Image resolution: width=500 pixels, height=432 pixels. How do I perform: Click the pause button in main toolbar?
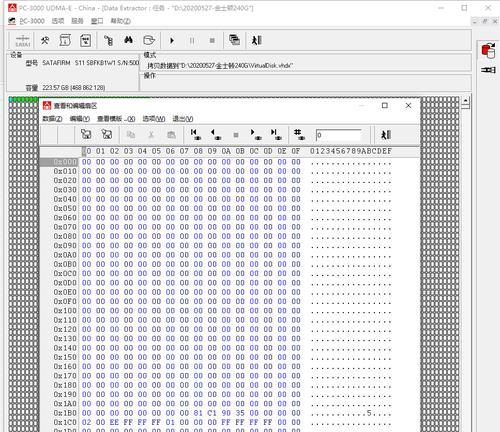coord(192,41)
